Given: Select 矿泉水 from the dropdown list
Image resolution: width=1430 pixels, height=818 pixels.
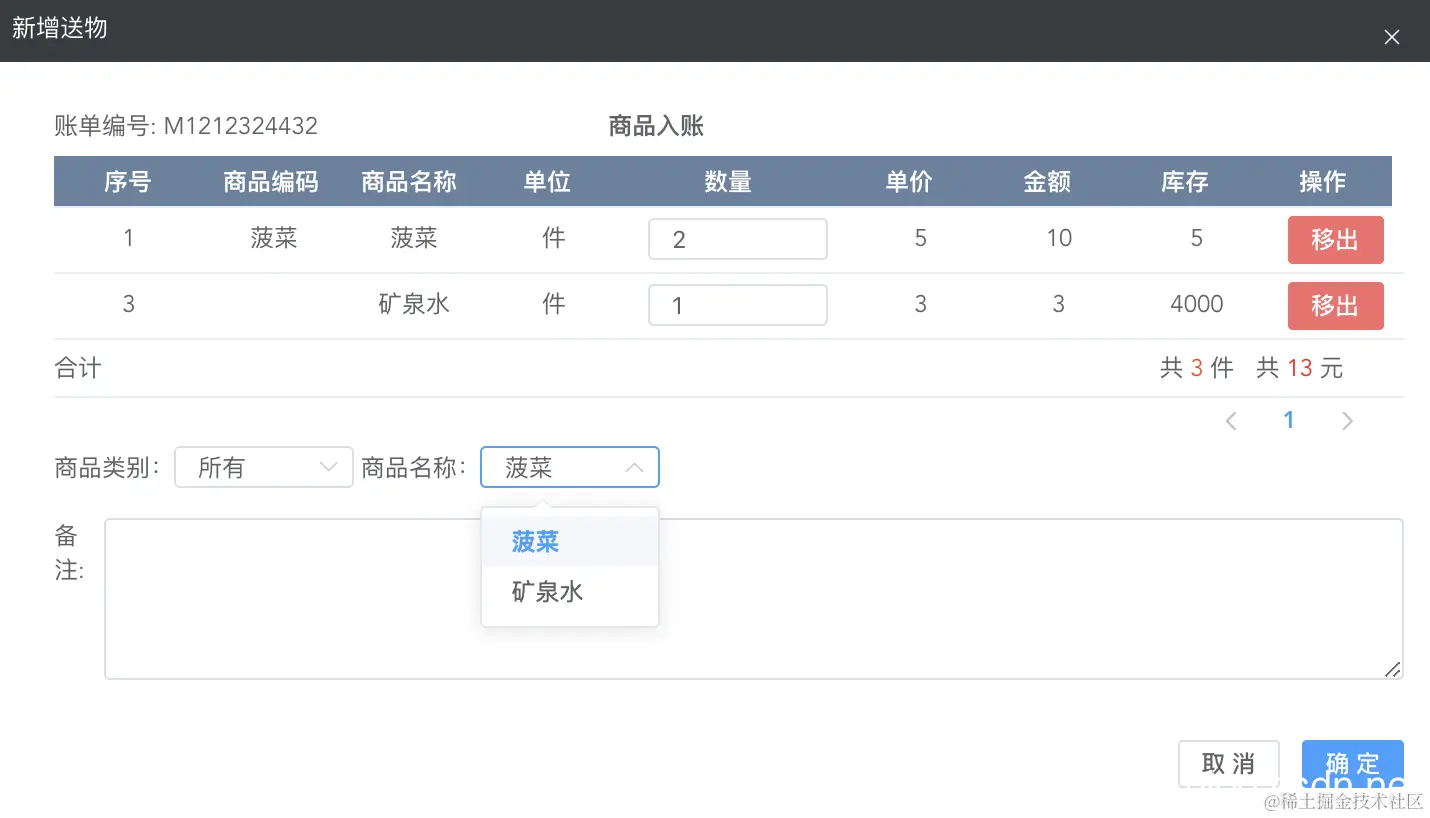Looking at the screenshot, I should tap(546, 591).
